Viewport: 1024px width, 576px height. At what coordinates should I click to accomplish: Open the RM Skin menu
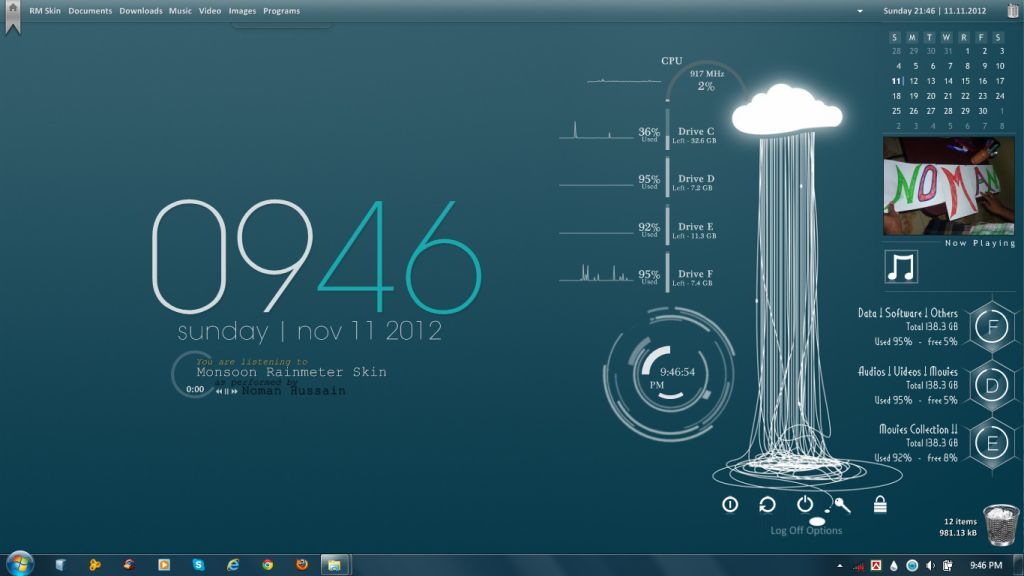tap(44, 11)
